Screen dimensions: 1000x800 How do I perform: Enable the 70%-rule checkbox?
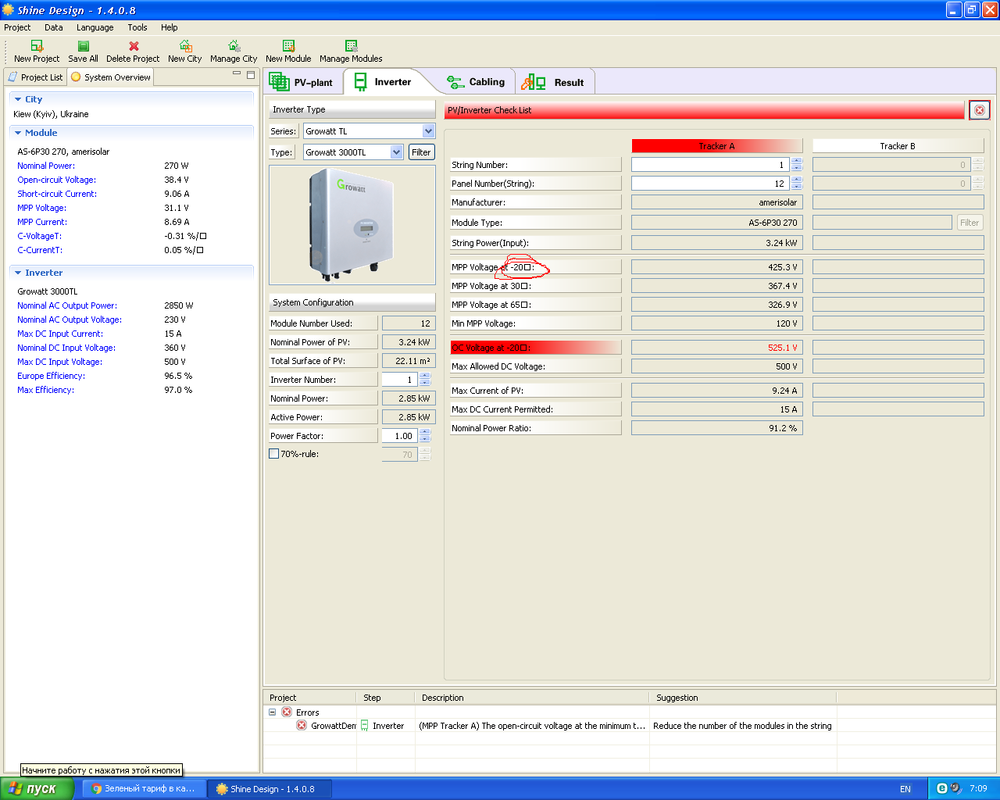point(274,454)
